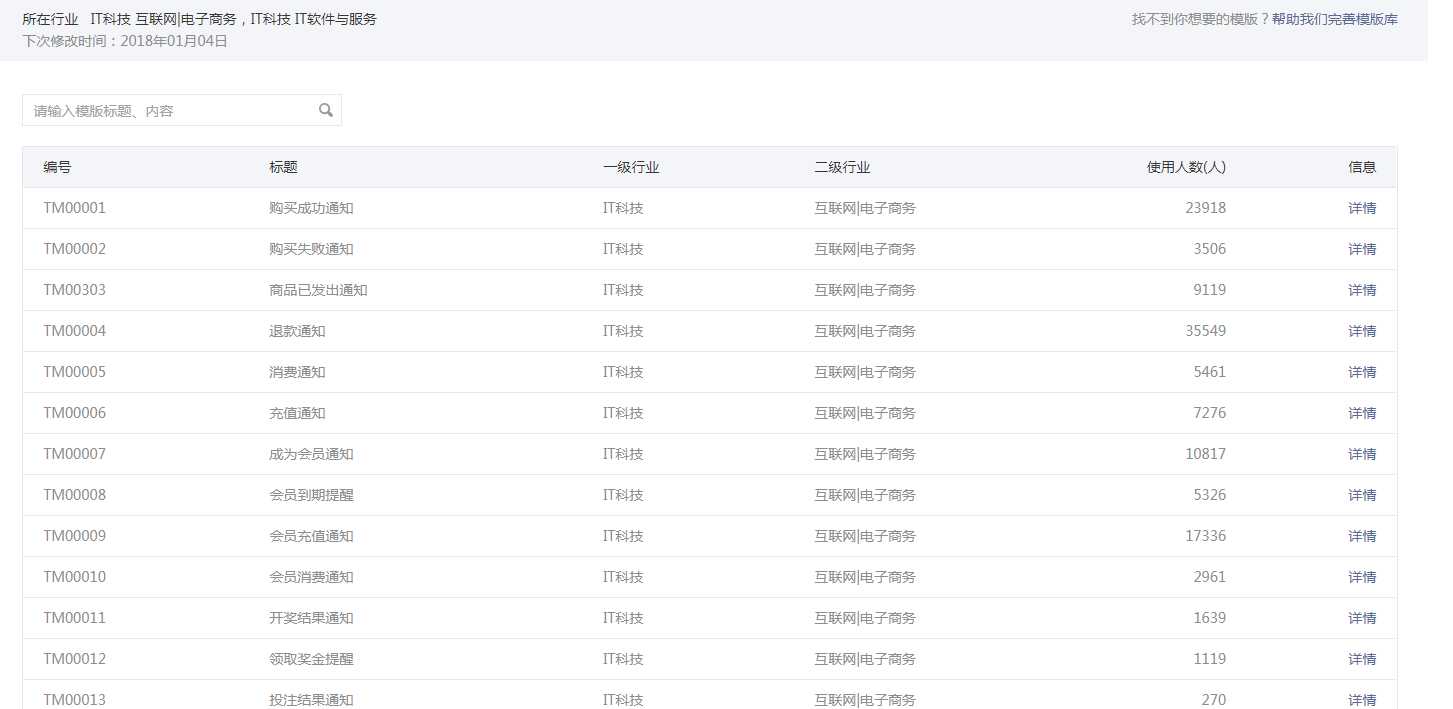The height and width of the screenshot is (709, 1453).
Task: Select the template number TM00011
Action: point(74,618)
